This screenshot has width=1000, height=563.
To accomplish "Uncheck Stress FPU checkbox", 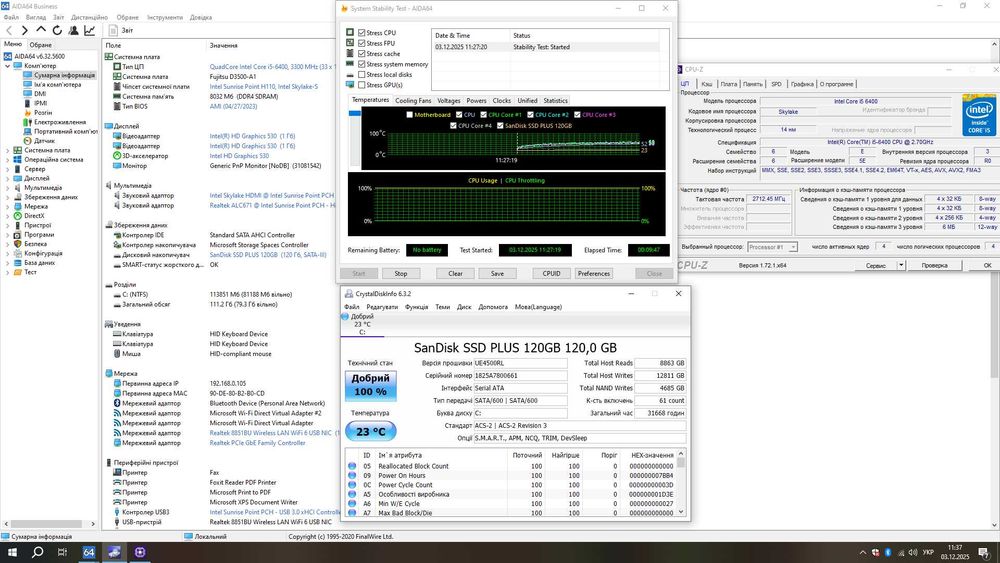I will click(x=362, y=43).
